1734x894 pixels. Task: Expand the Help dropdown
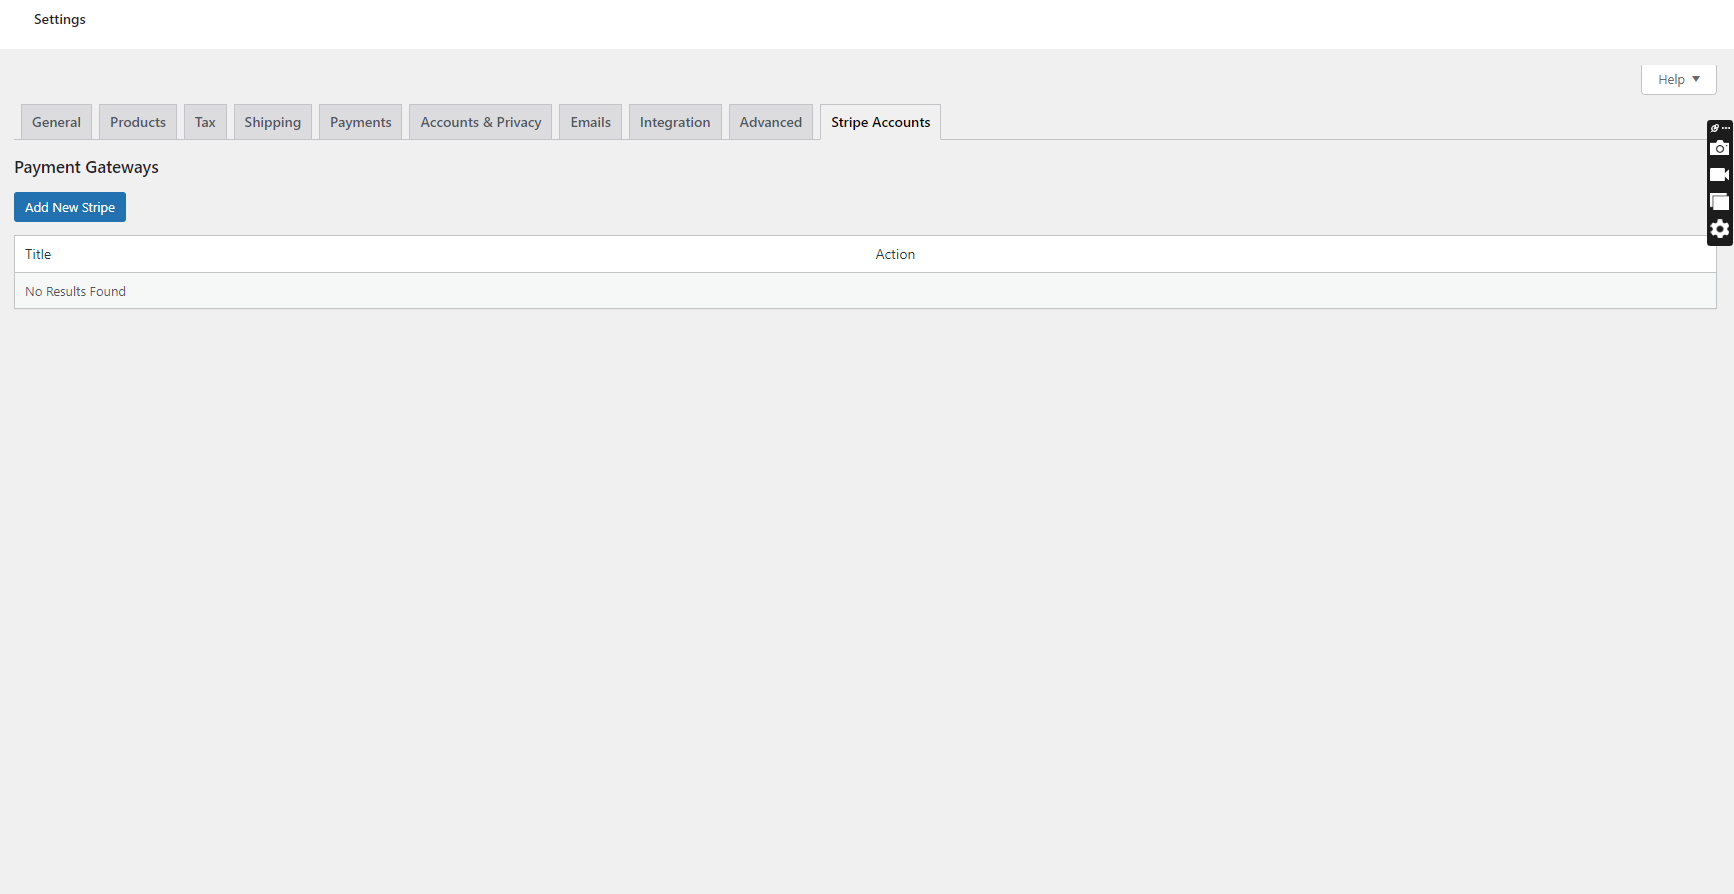pos(1678,79)
